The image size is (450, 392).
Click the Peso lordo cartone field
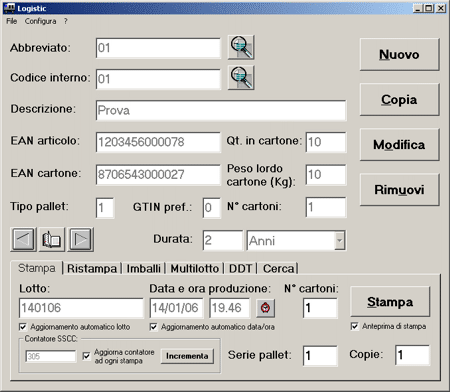pyautogui.click(x=326, y=174)
